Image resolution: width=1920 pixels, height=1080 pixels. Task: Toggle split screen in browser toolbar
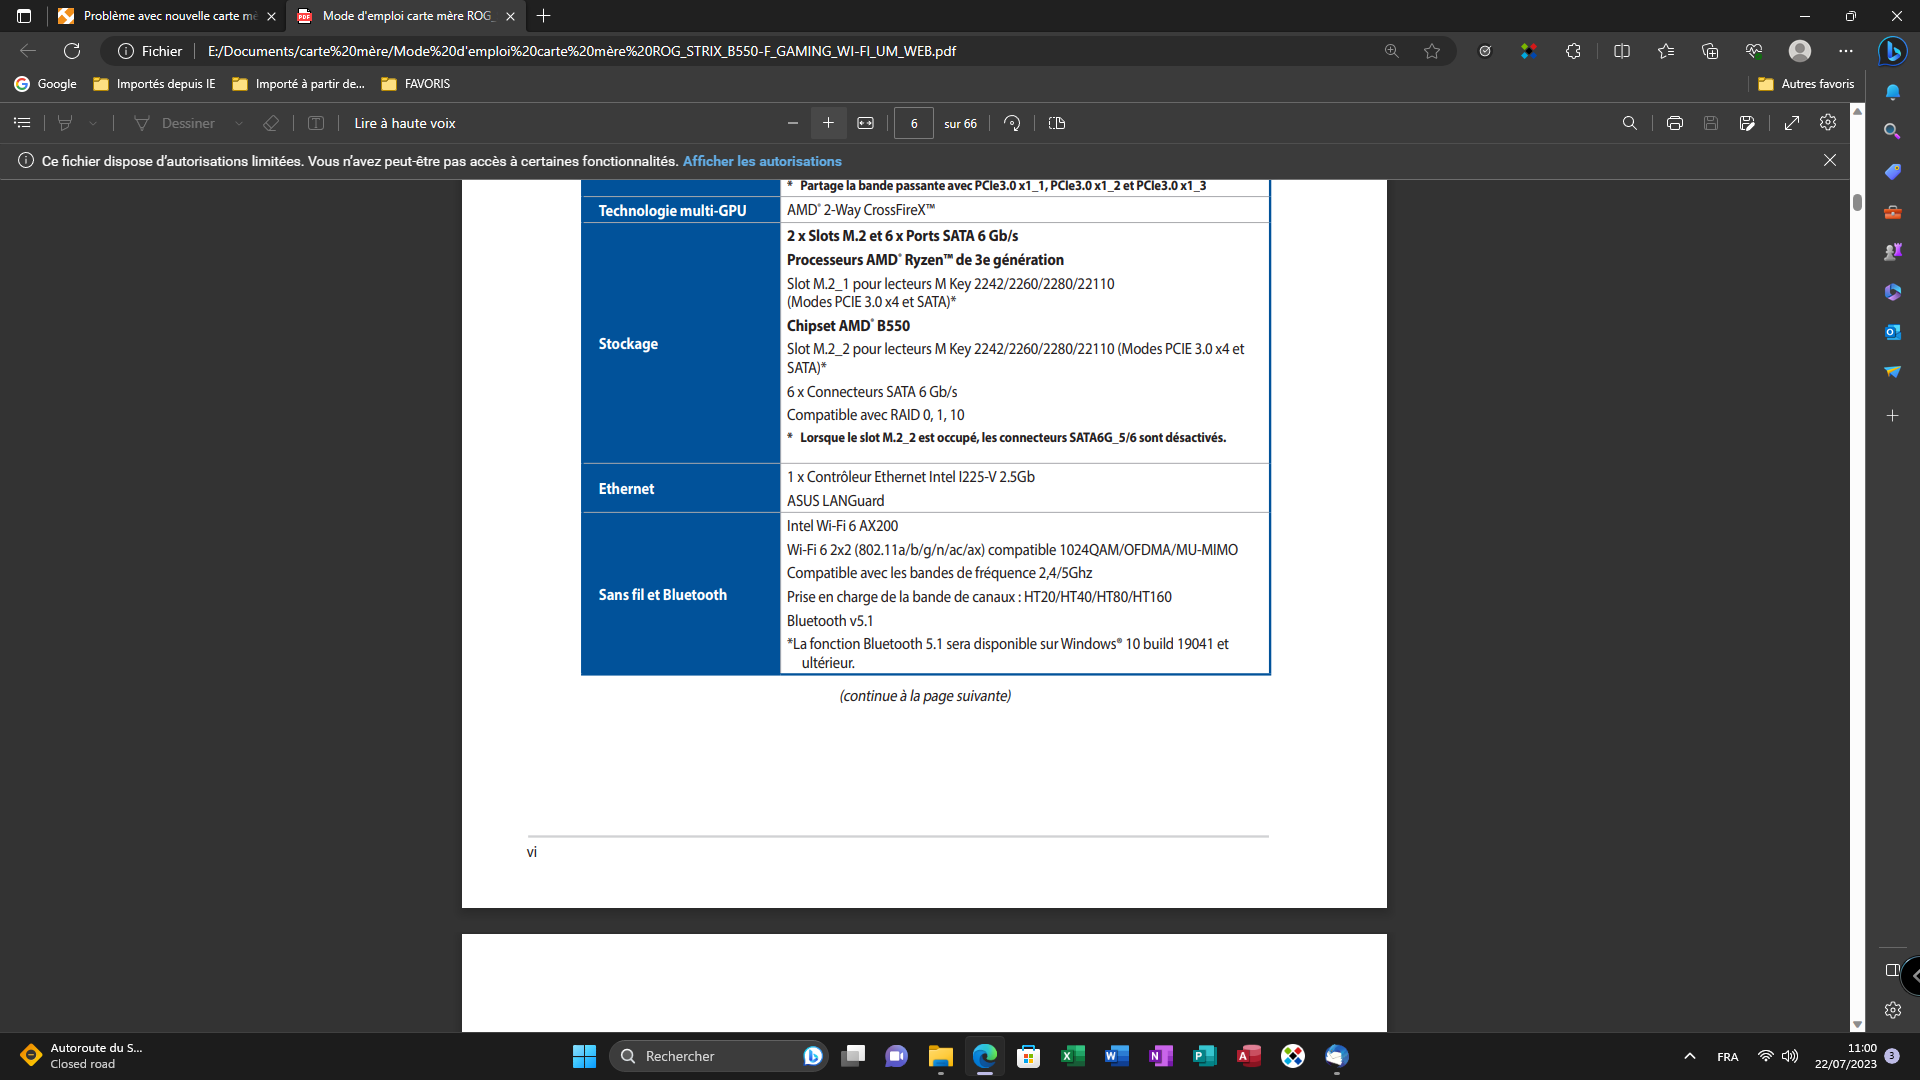[1622, 51]
